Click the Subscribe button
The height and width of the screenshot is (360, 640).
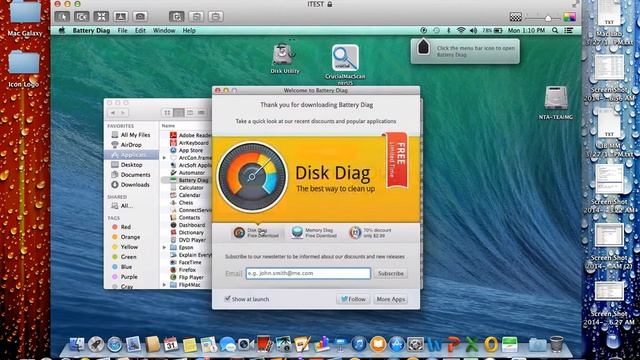pyautogui.click(x=391, y=273)
